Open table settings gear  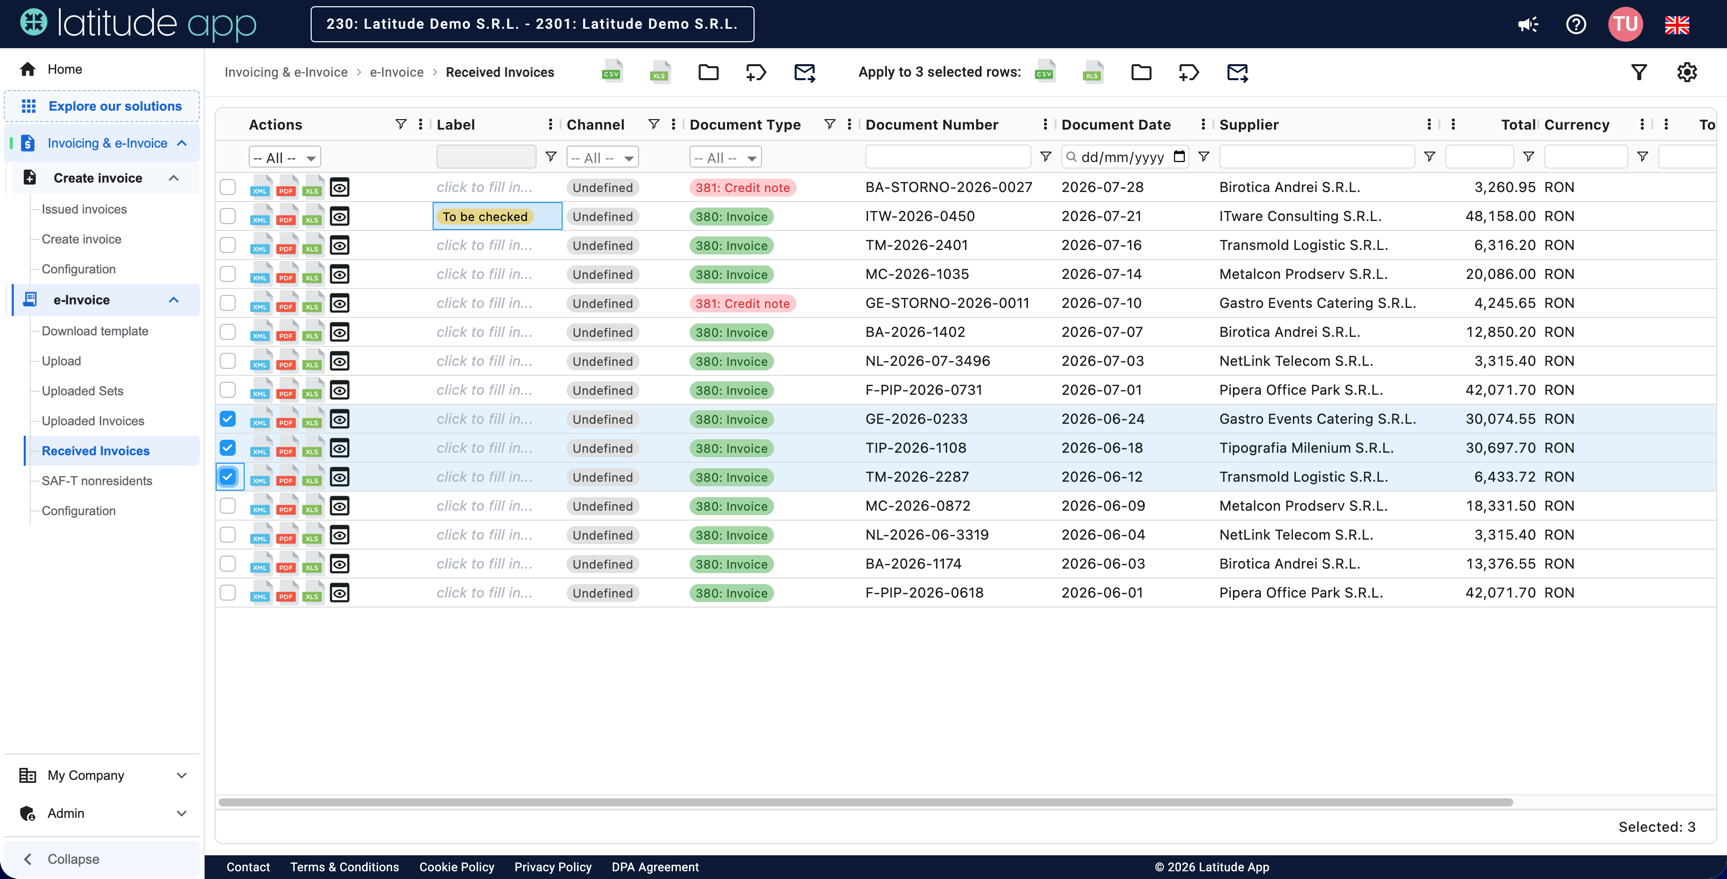click(x=1687, y=72)
